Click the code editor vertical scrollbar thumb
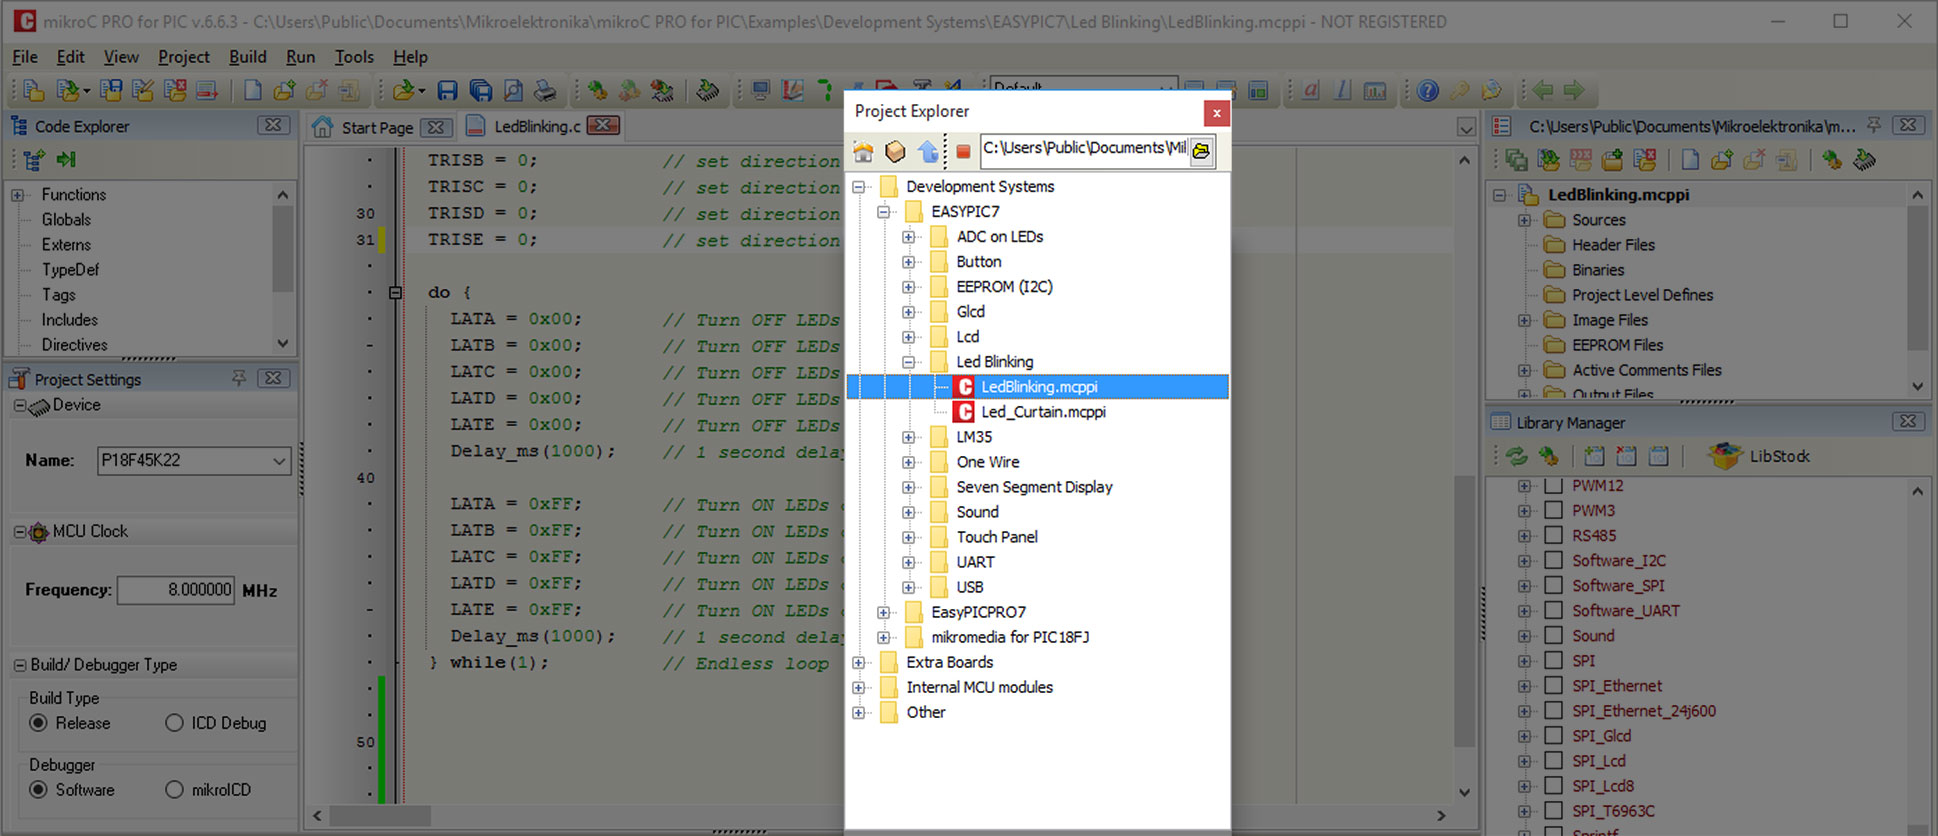 pyautogui.click(x=1465, y=612)
